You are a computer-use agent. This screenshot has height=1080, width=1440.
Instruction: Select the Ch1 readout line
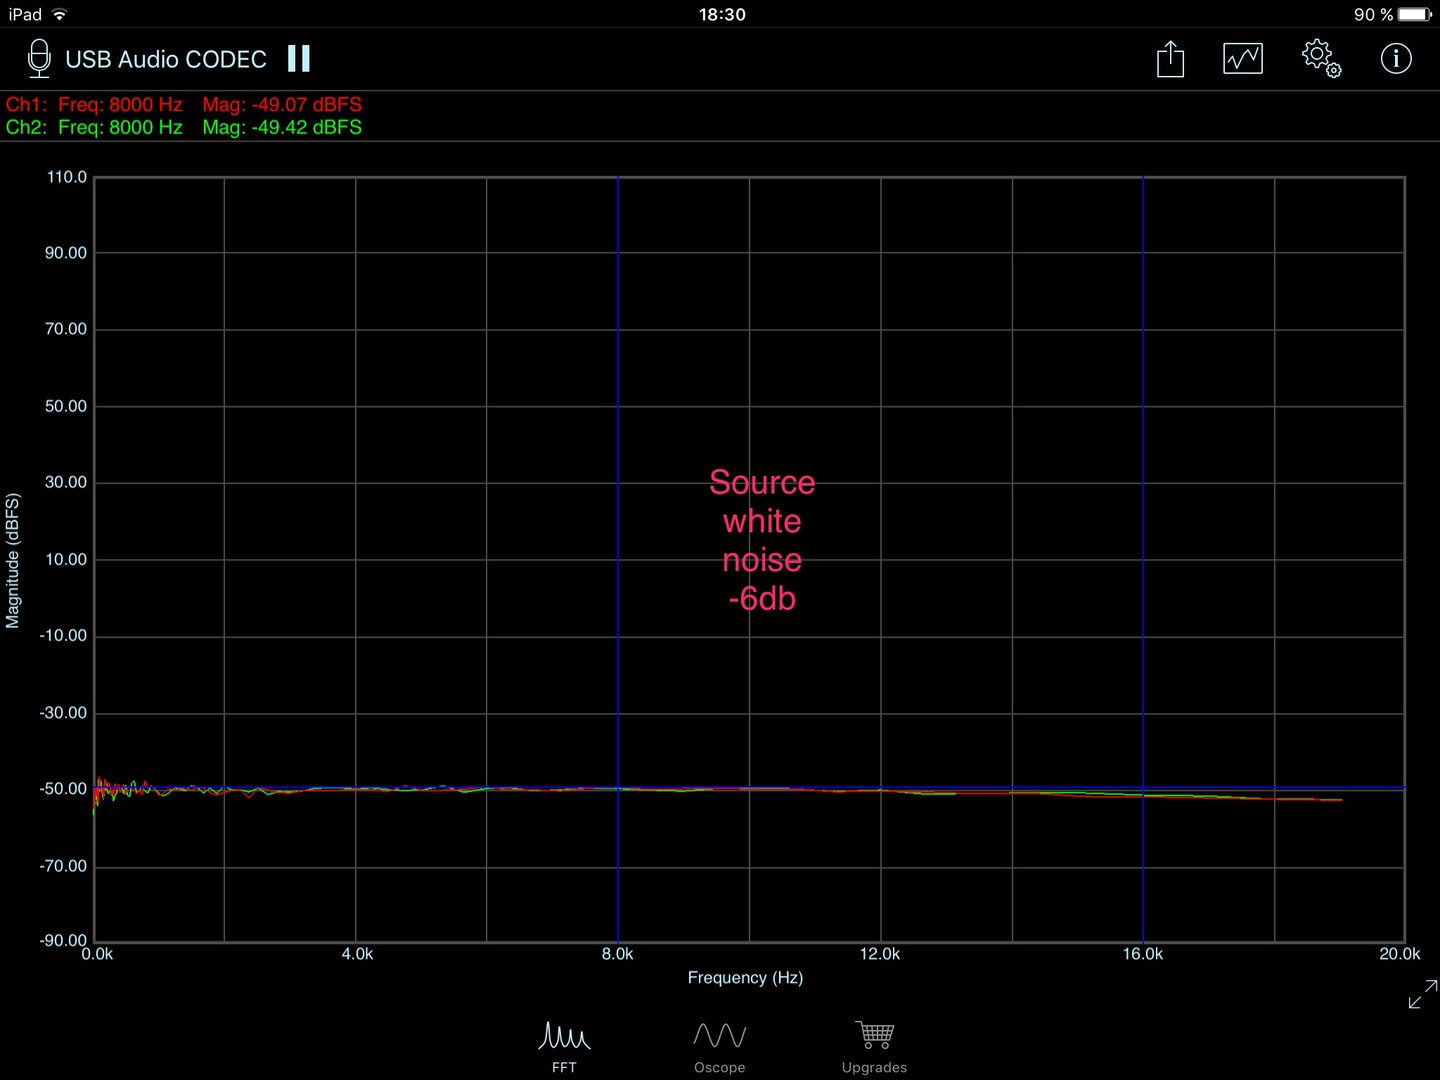click(x=184, y=104)
